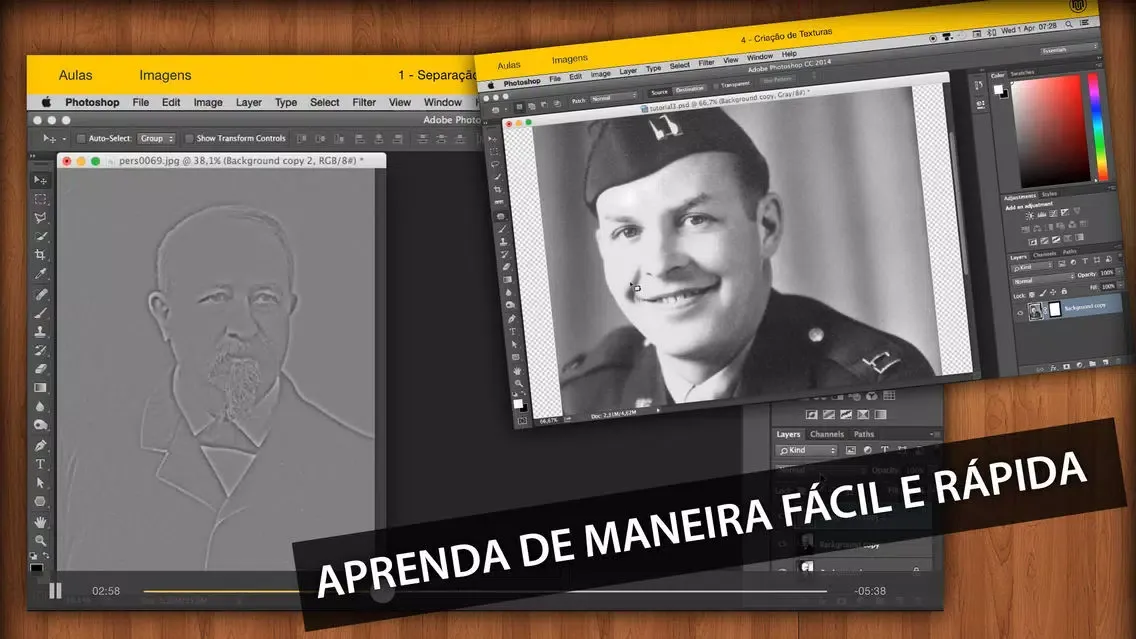Select the Gradient tool in left window toolbox
The width and height of the screenshot is (1136, 639).
(x=41, y=388)
